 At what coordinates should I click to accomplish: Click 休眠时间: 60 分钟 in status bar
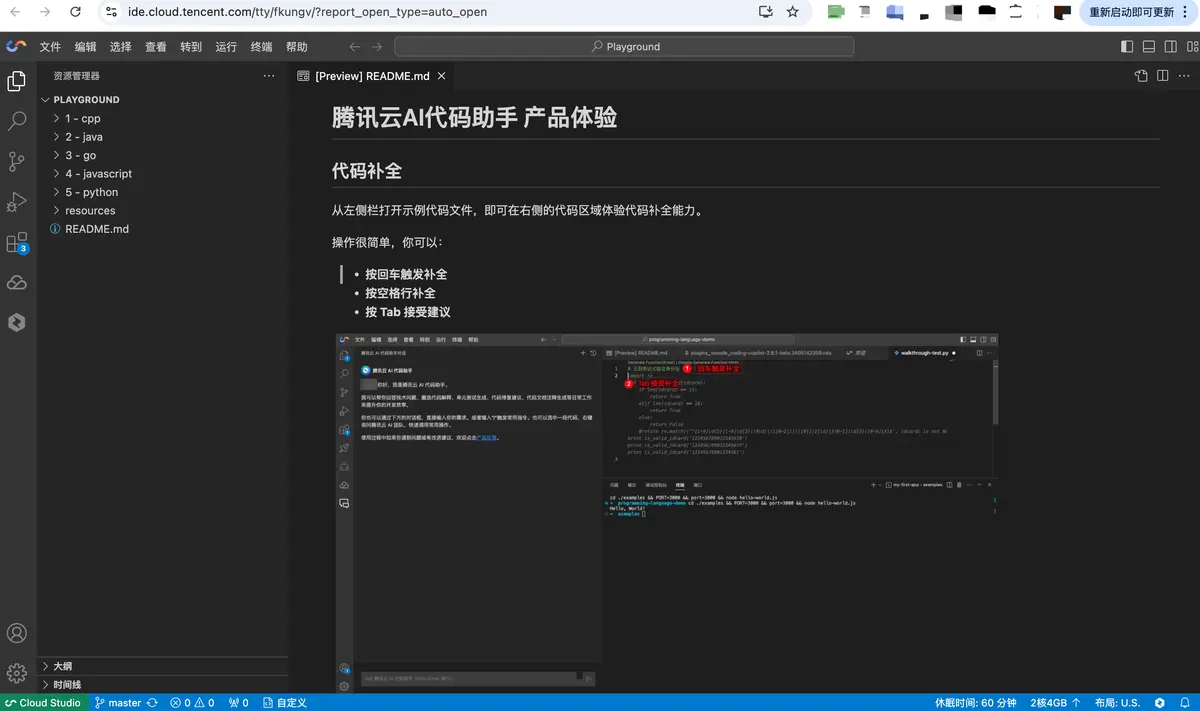(975, 703)
